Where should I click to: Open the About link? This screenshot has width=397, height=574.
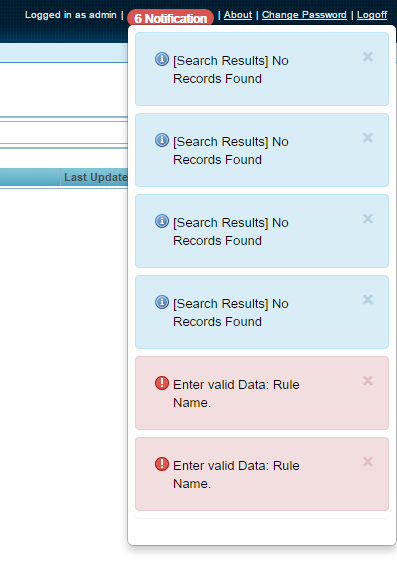click(x=238, y=15)
